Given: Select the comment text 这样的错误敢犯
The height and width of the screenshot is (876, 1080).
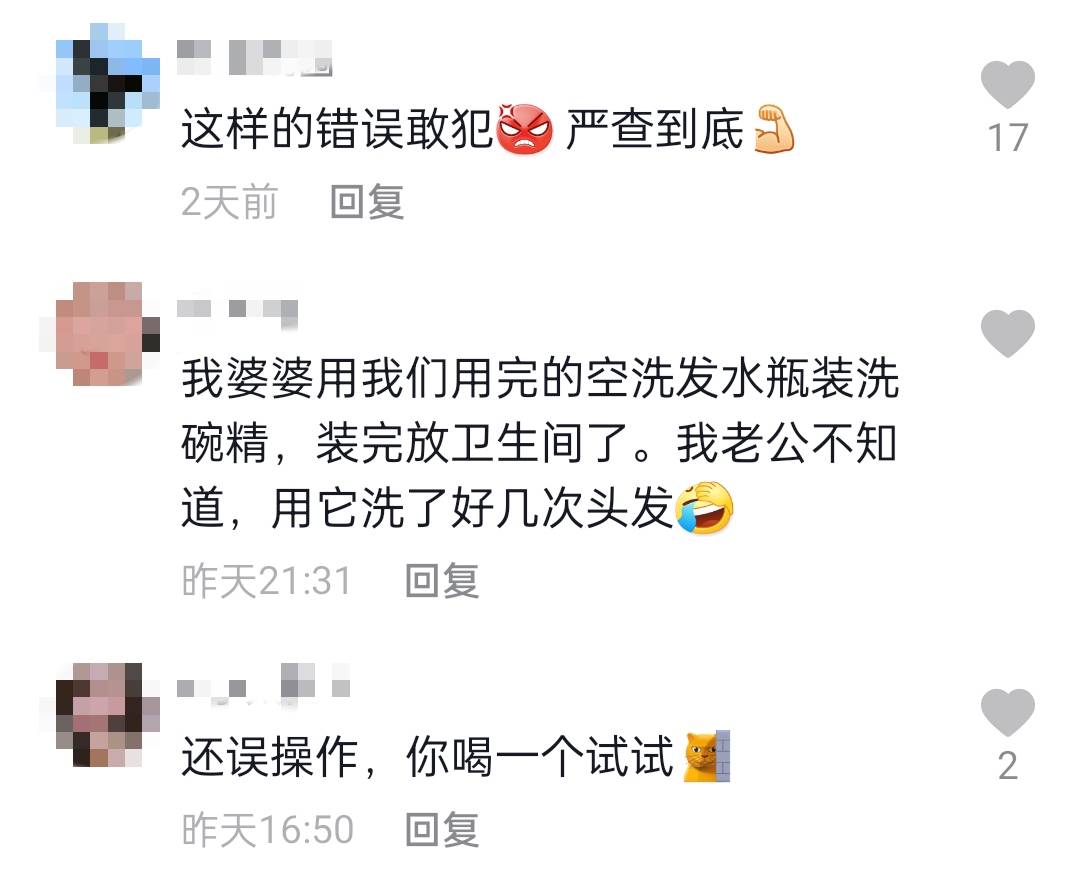Looking at the screenshot, I should tap(338, 129).
